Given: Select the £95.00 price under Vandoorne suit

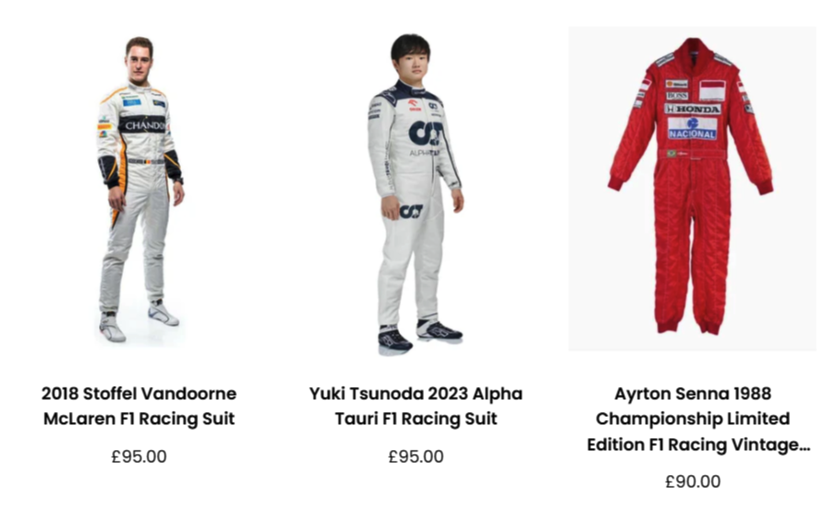Looking at the screenshot, I should point(139,456).
